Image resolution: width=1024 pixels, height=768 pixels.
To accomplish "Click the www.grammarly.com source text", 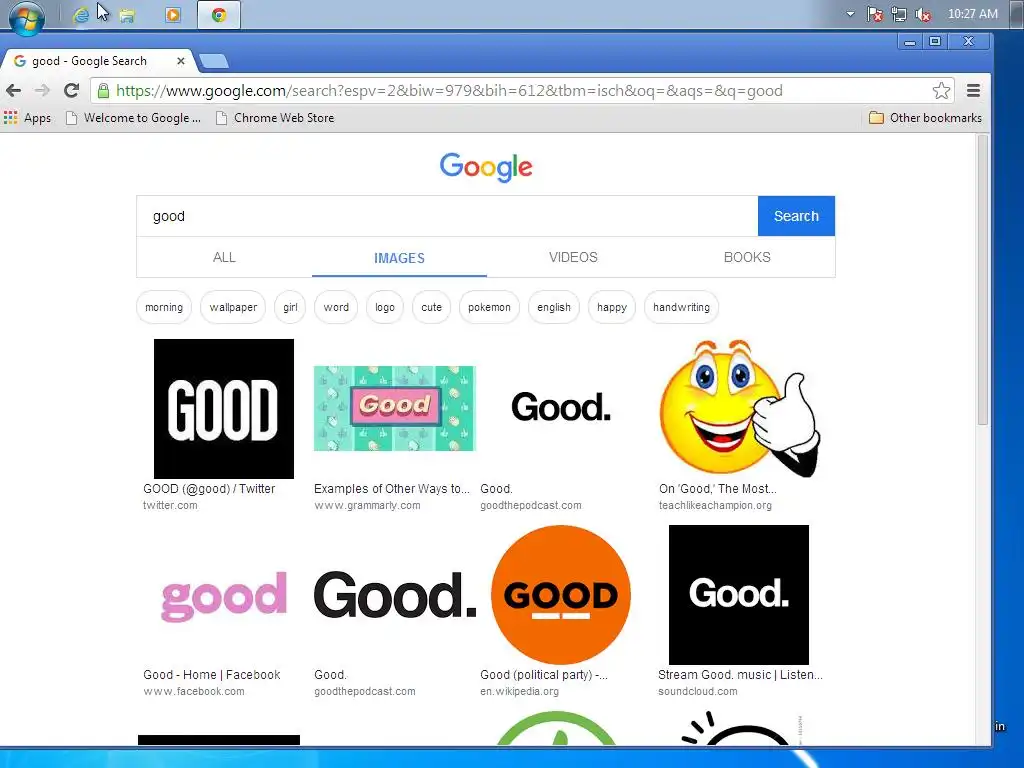I will point(367,505).
